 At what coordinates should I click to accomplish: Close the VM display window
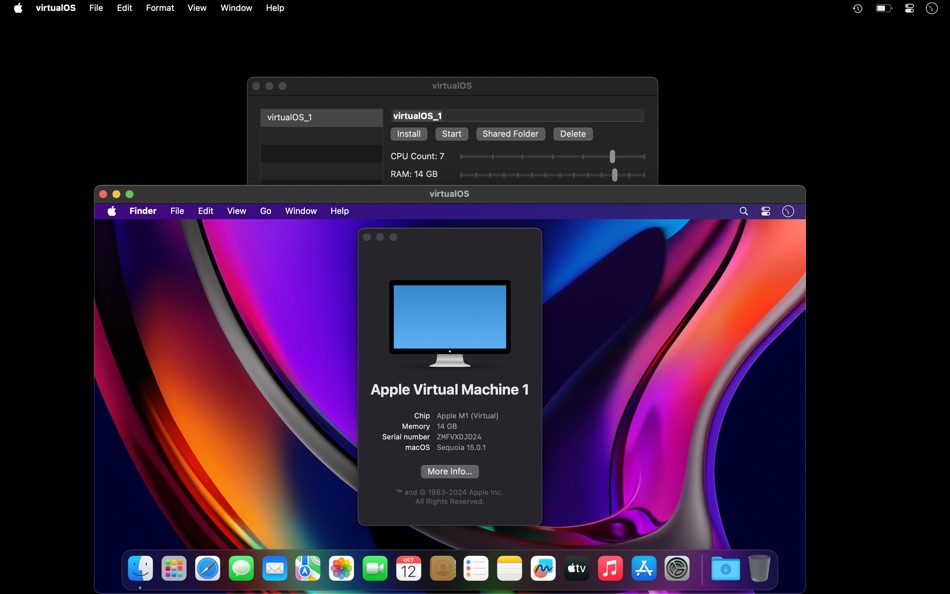click(x=103, y=194)
